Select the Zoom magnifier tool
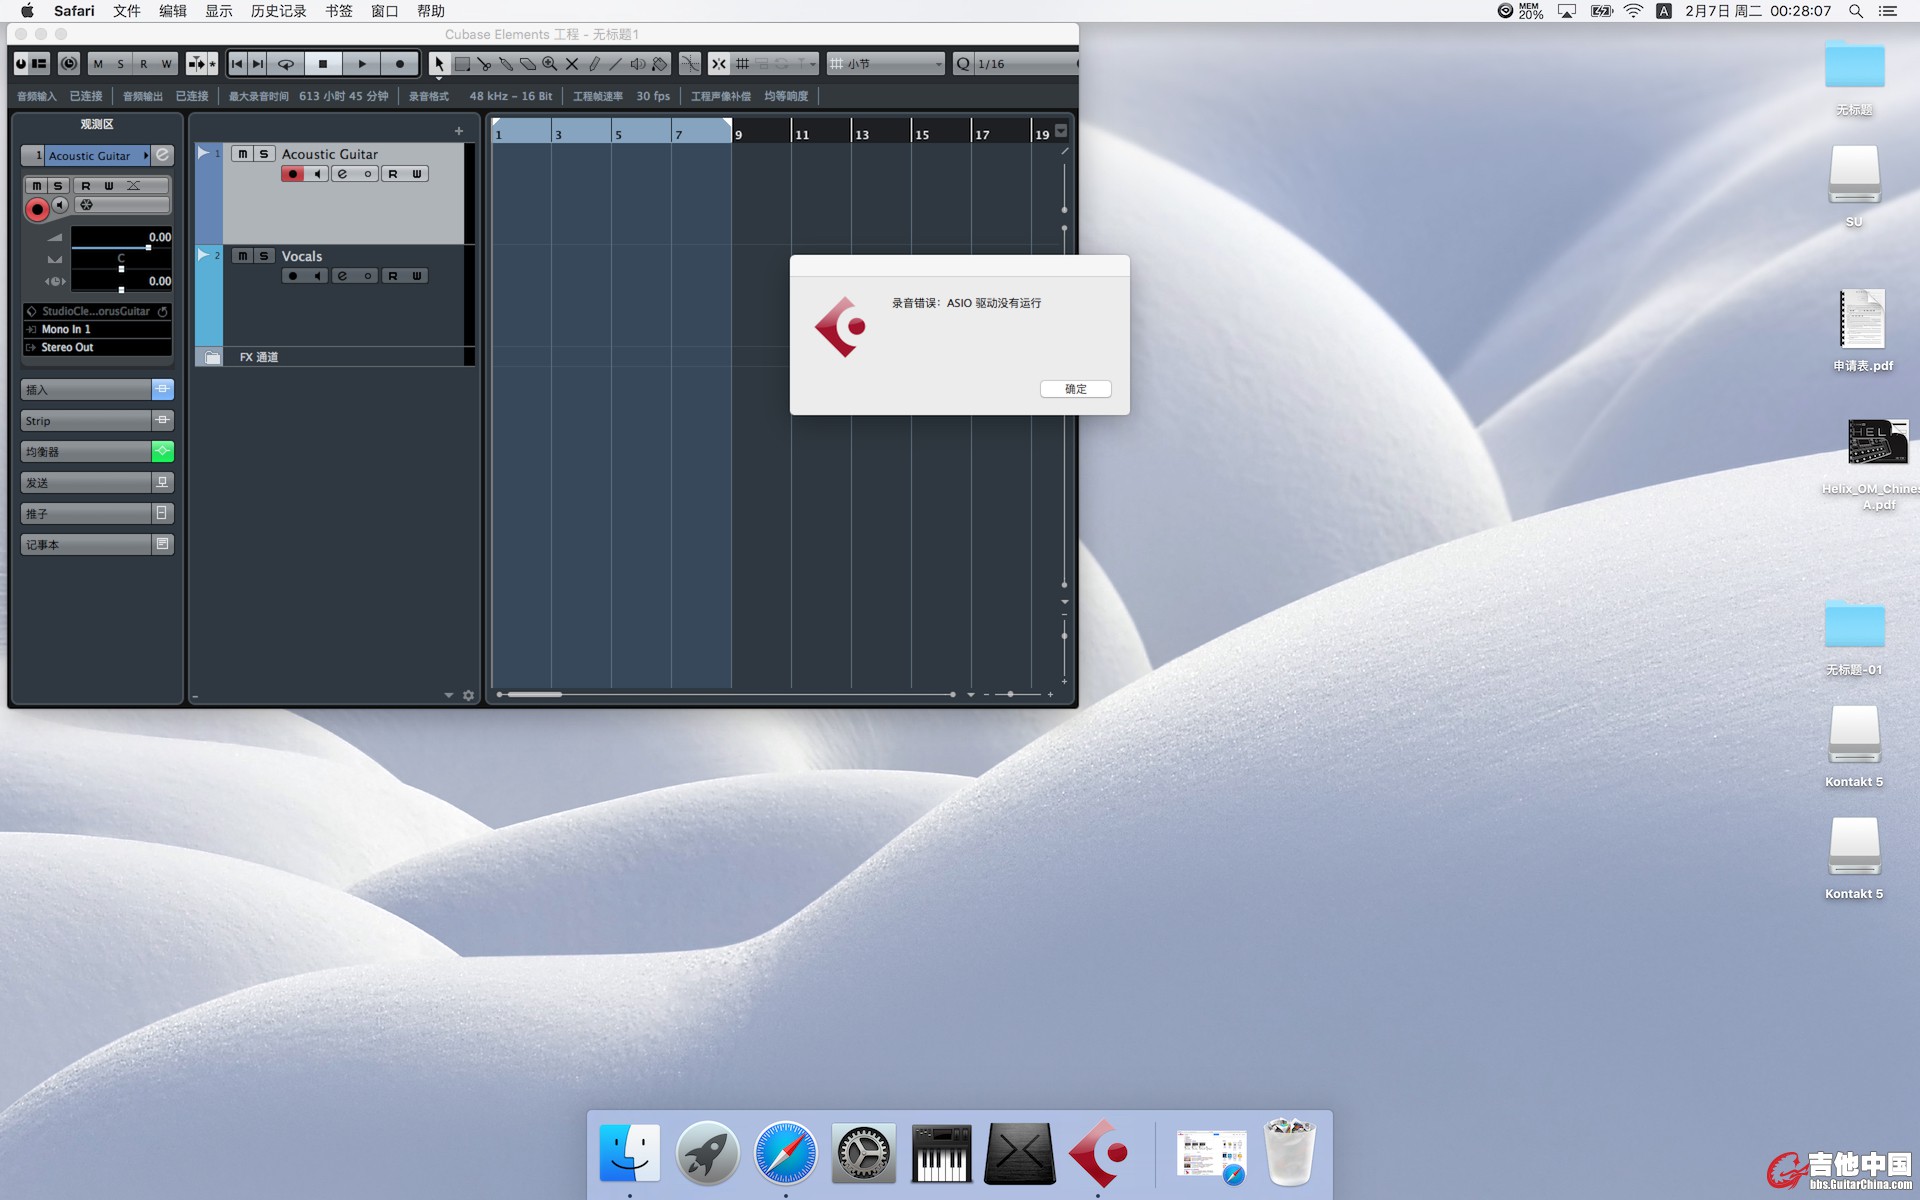 550,64
